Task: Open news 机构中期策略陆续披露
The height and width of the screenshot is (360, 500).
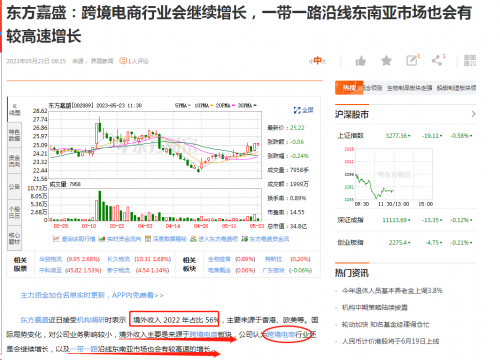Action: coord(375,307)
